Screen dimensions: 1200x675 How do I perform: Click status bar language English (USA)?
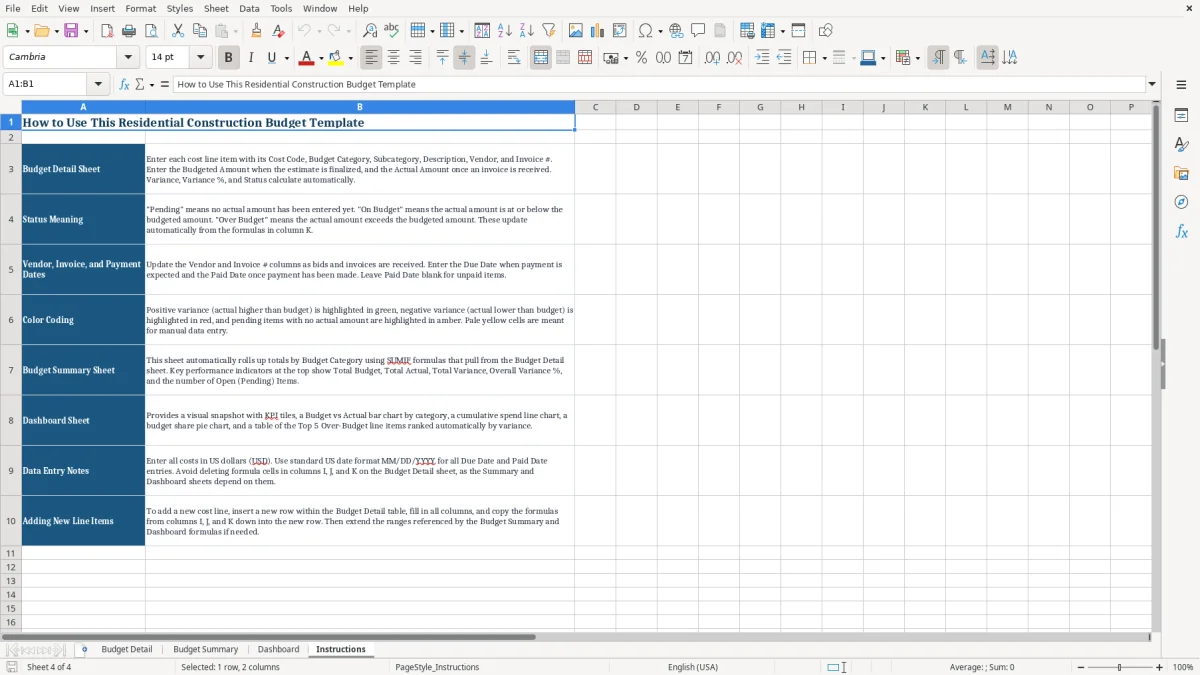[693, 667]
